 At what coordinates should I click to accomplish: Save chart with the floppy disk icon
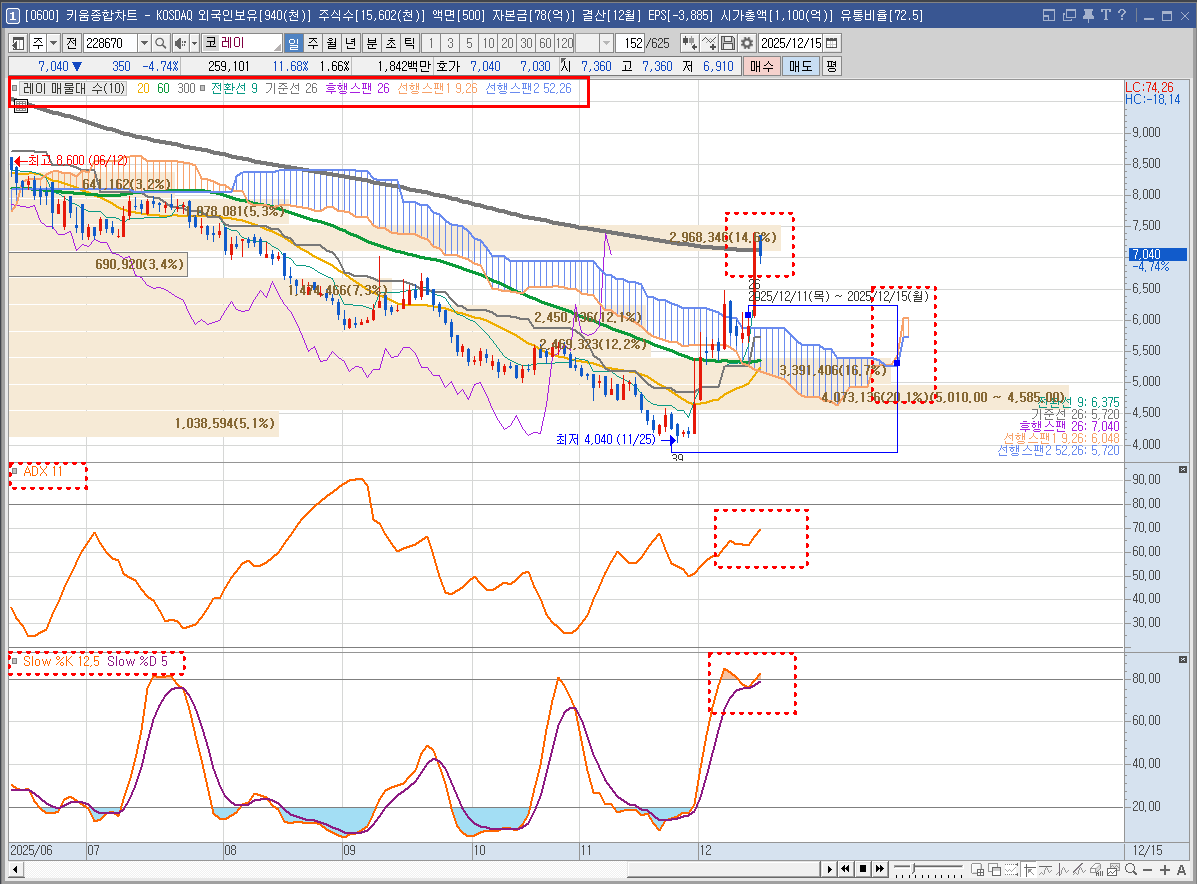(x=728, y=44)
